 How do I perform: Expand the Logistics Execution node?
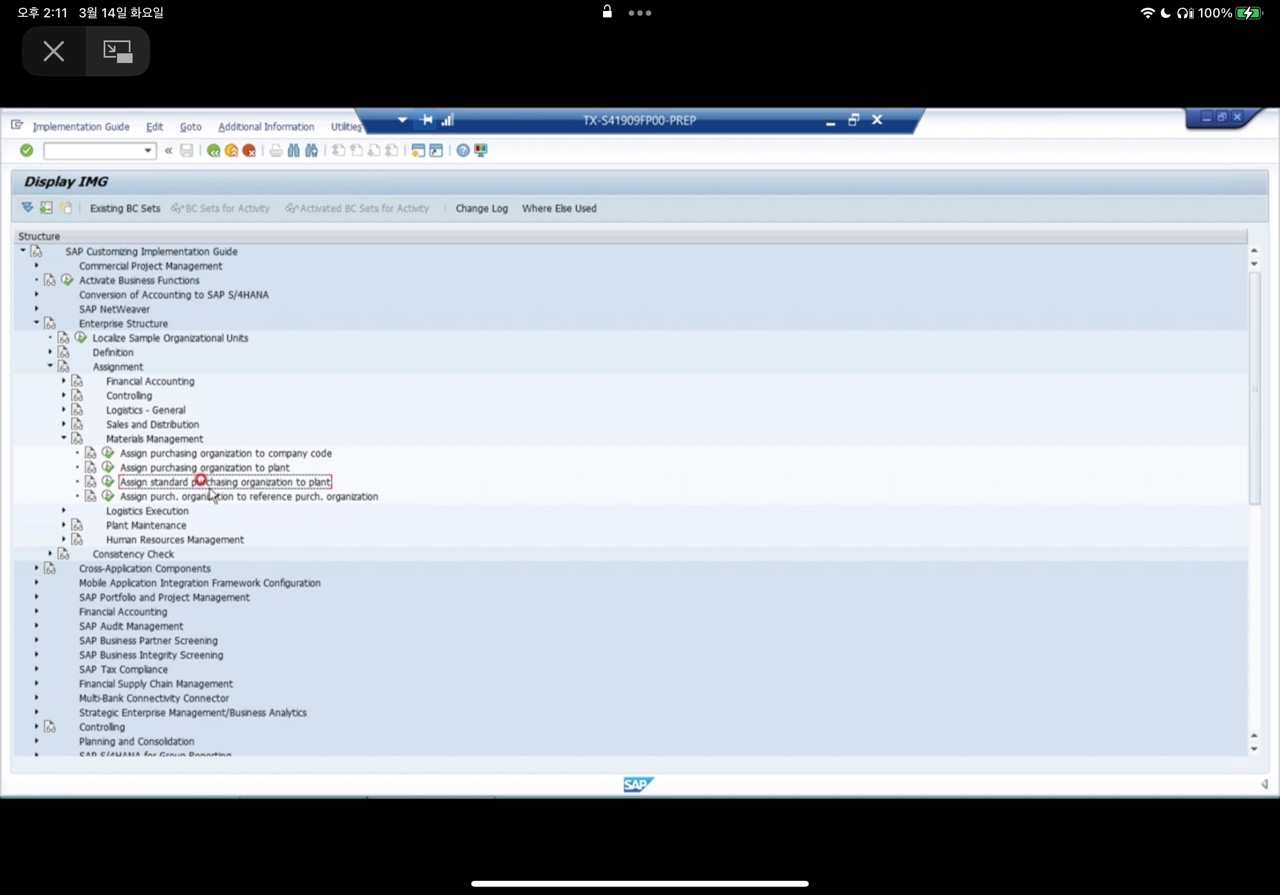click(x=64, y=511)
